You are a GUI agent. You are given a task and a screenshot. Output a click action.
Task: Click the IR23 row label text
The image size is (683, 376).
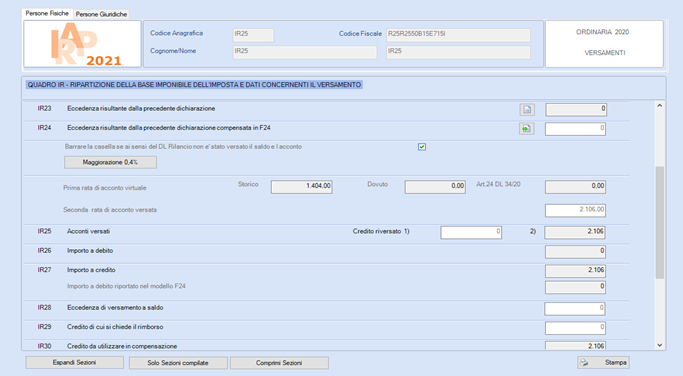point(141,108)
